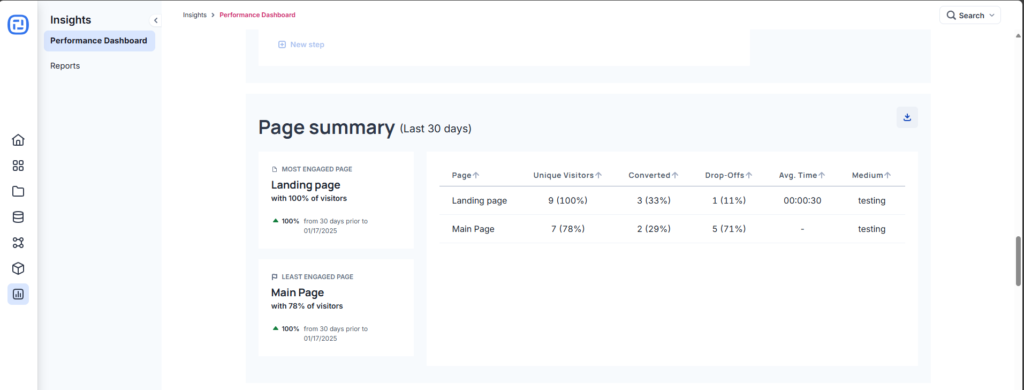Sort table by Avg. Time column
The image size is (1024, 390).
pyautogui.click(x=822, y=175)
